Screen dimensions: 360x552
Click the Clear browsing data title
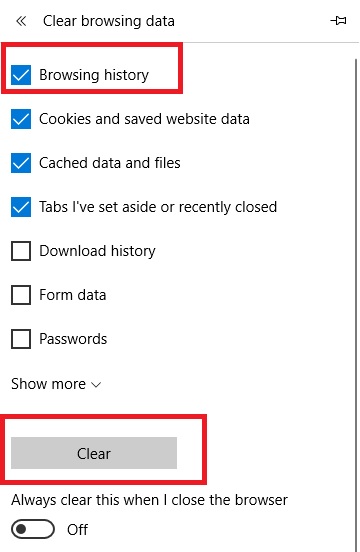pyautogui.click(x=109, y=21)
